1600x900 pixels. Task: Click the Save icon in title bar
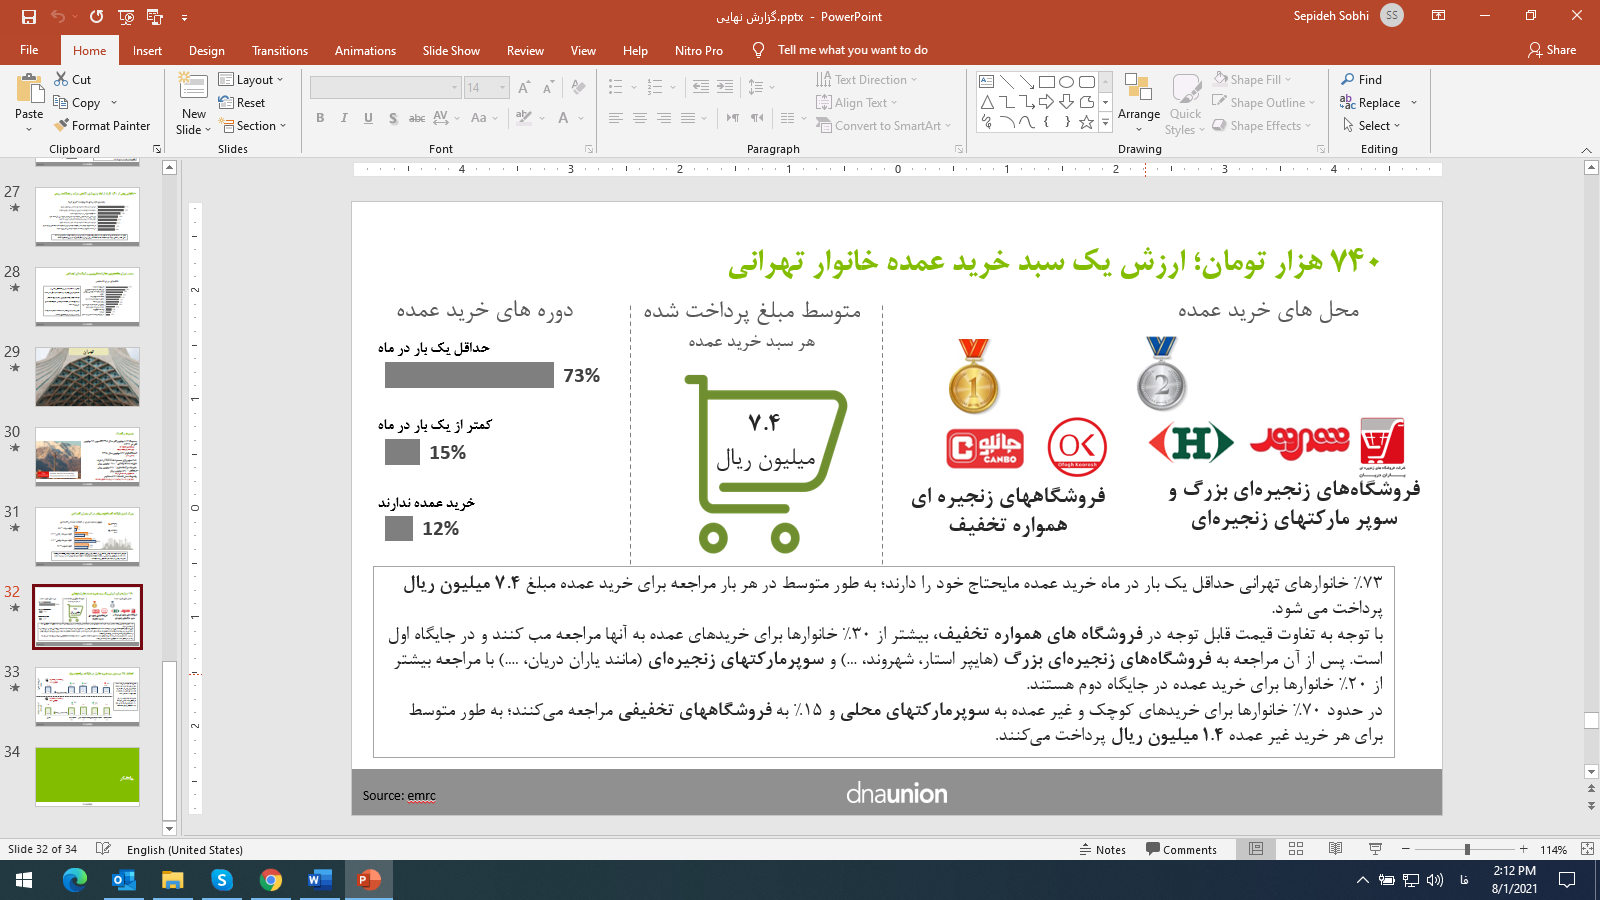point(28,17)
